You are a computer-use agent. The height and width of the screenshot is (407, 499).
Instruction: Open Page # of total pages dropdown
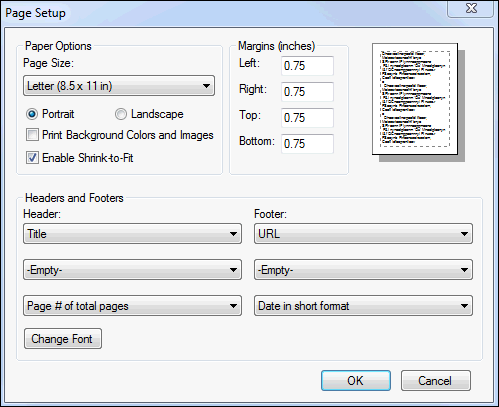click(x=132, y=306)
